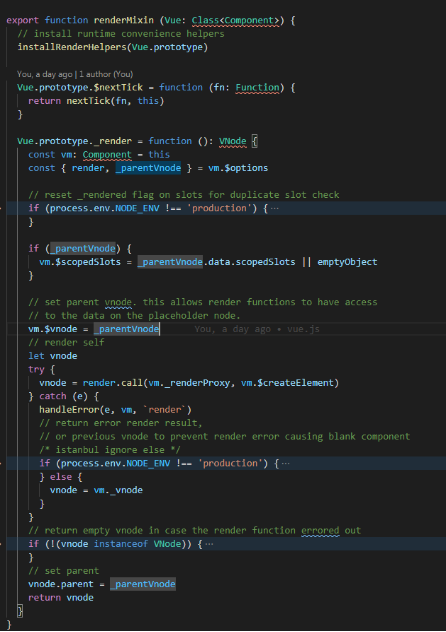Image resolution: width=446 pixels, height=632 pixels.
Task: Expand the folded block inside catch clause
Action: (x=286, y=464)
